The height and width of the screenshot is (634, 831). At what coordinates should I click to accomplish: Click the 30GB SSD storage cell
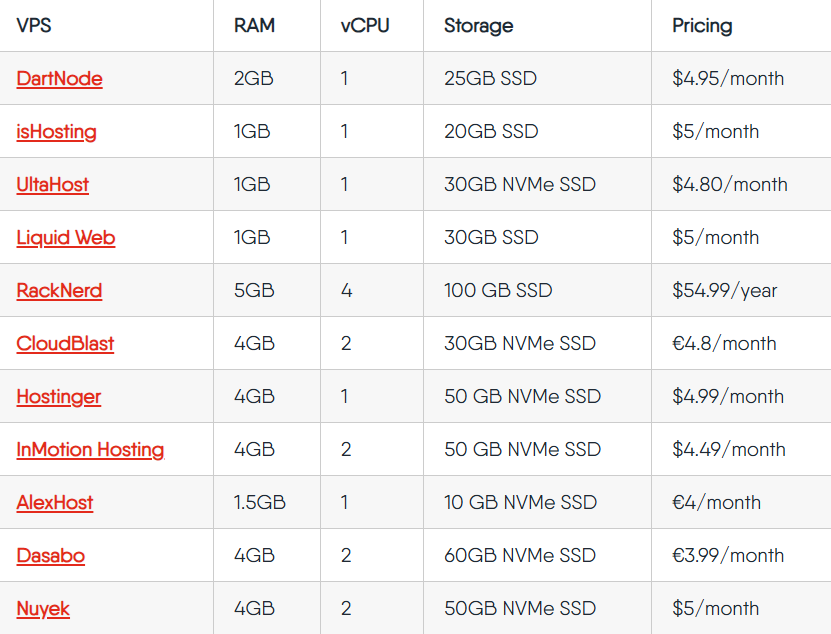click(x=491, y=237)
